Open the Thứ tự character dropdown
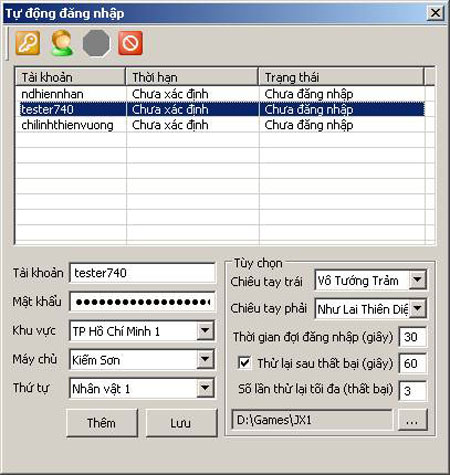Image resolution: width=450 pixels, height=475 pixels. (205, 388)
